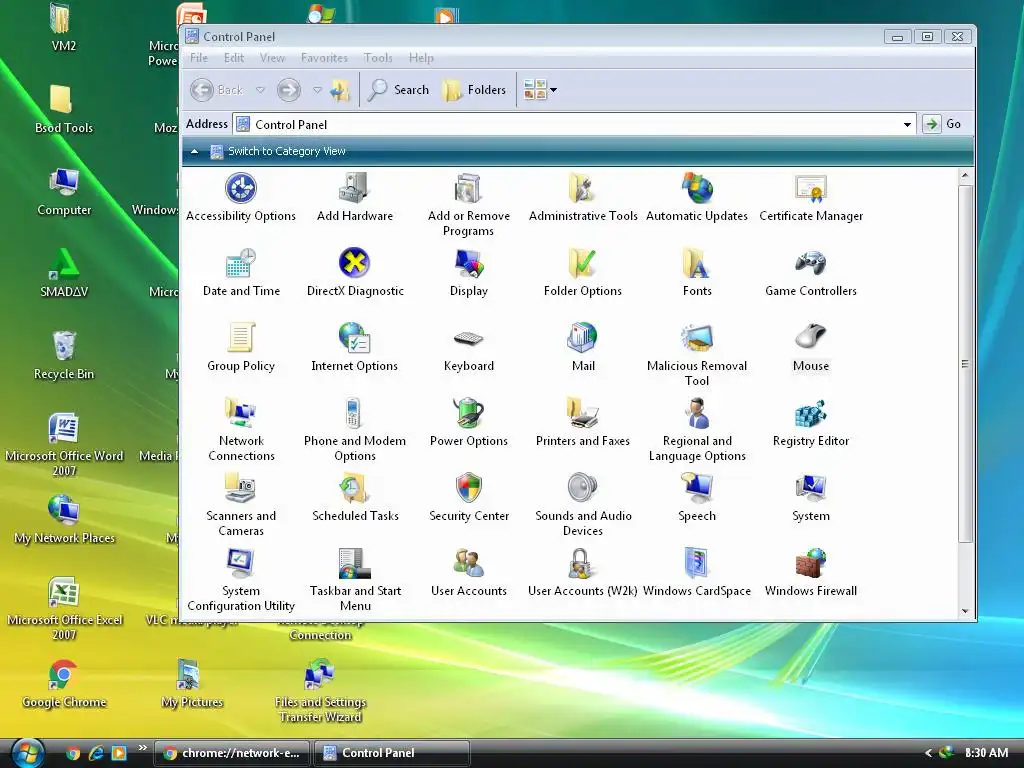Open the Favorites menu
Image resolution: width=1024 pixels, height=768 pixels.
coord(324,57)
